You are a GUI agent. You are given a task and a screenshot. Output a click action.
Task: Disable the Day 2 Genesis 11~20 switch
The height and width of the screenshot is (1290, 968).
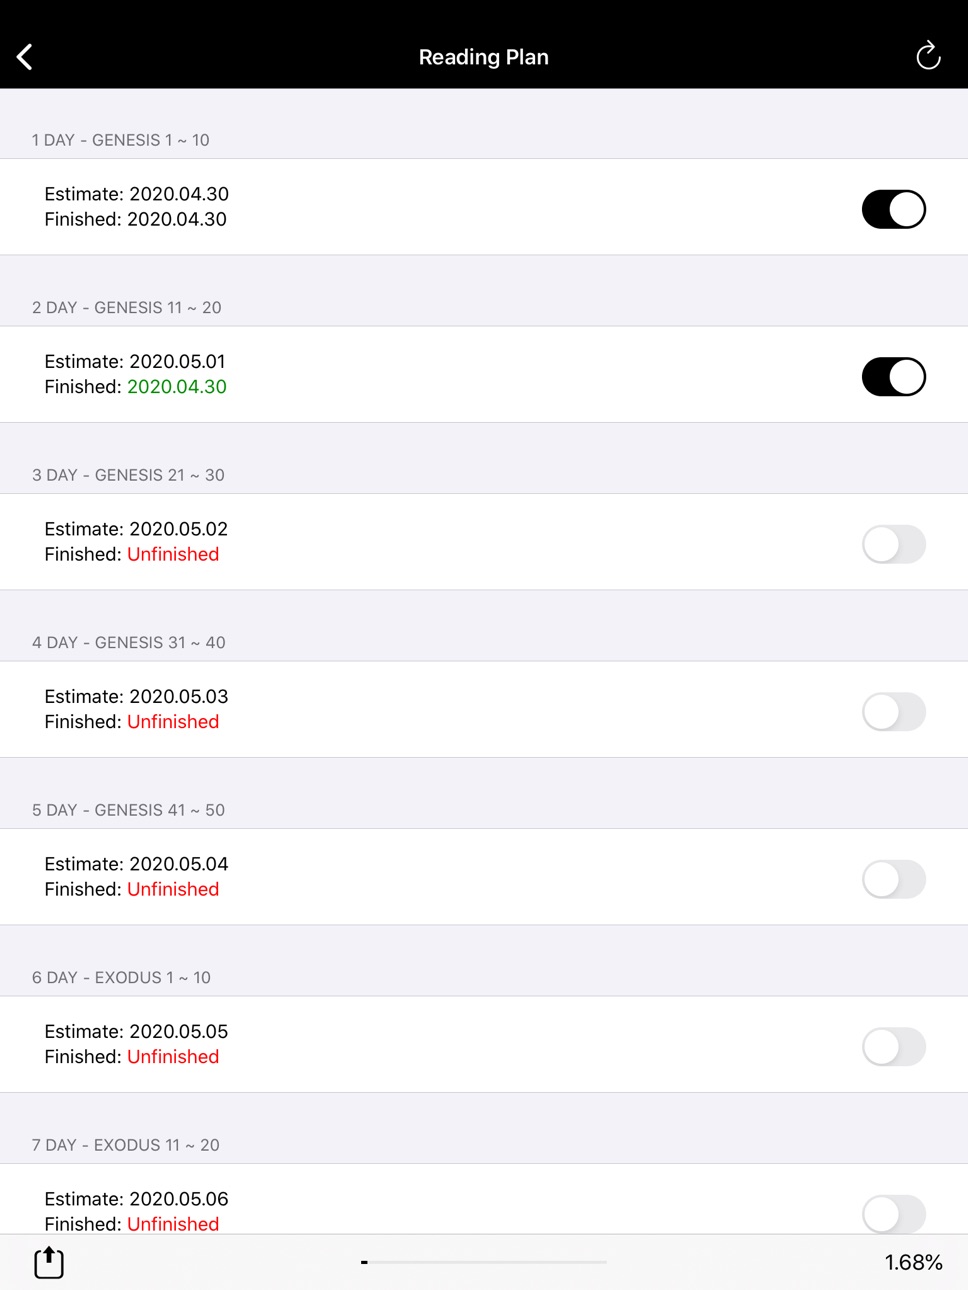[894, 377]
